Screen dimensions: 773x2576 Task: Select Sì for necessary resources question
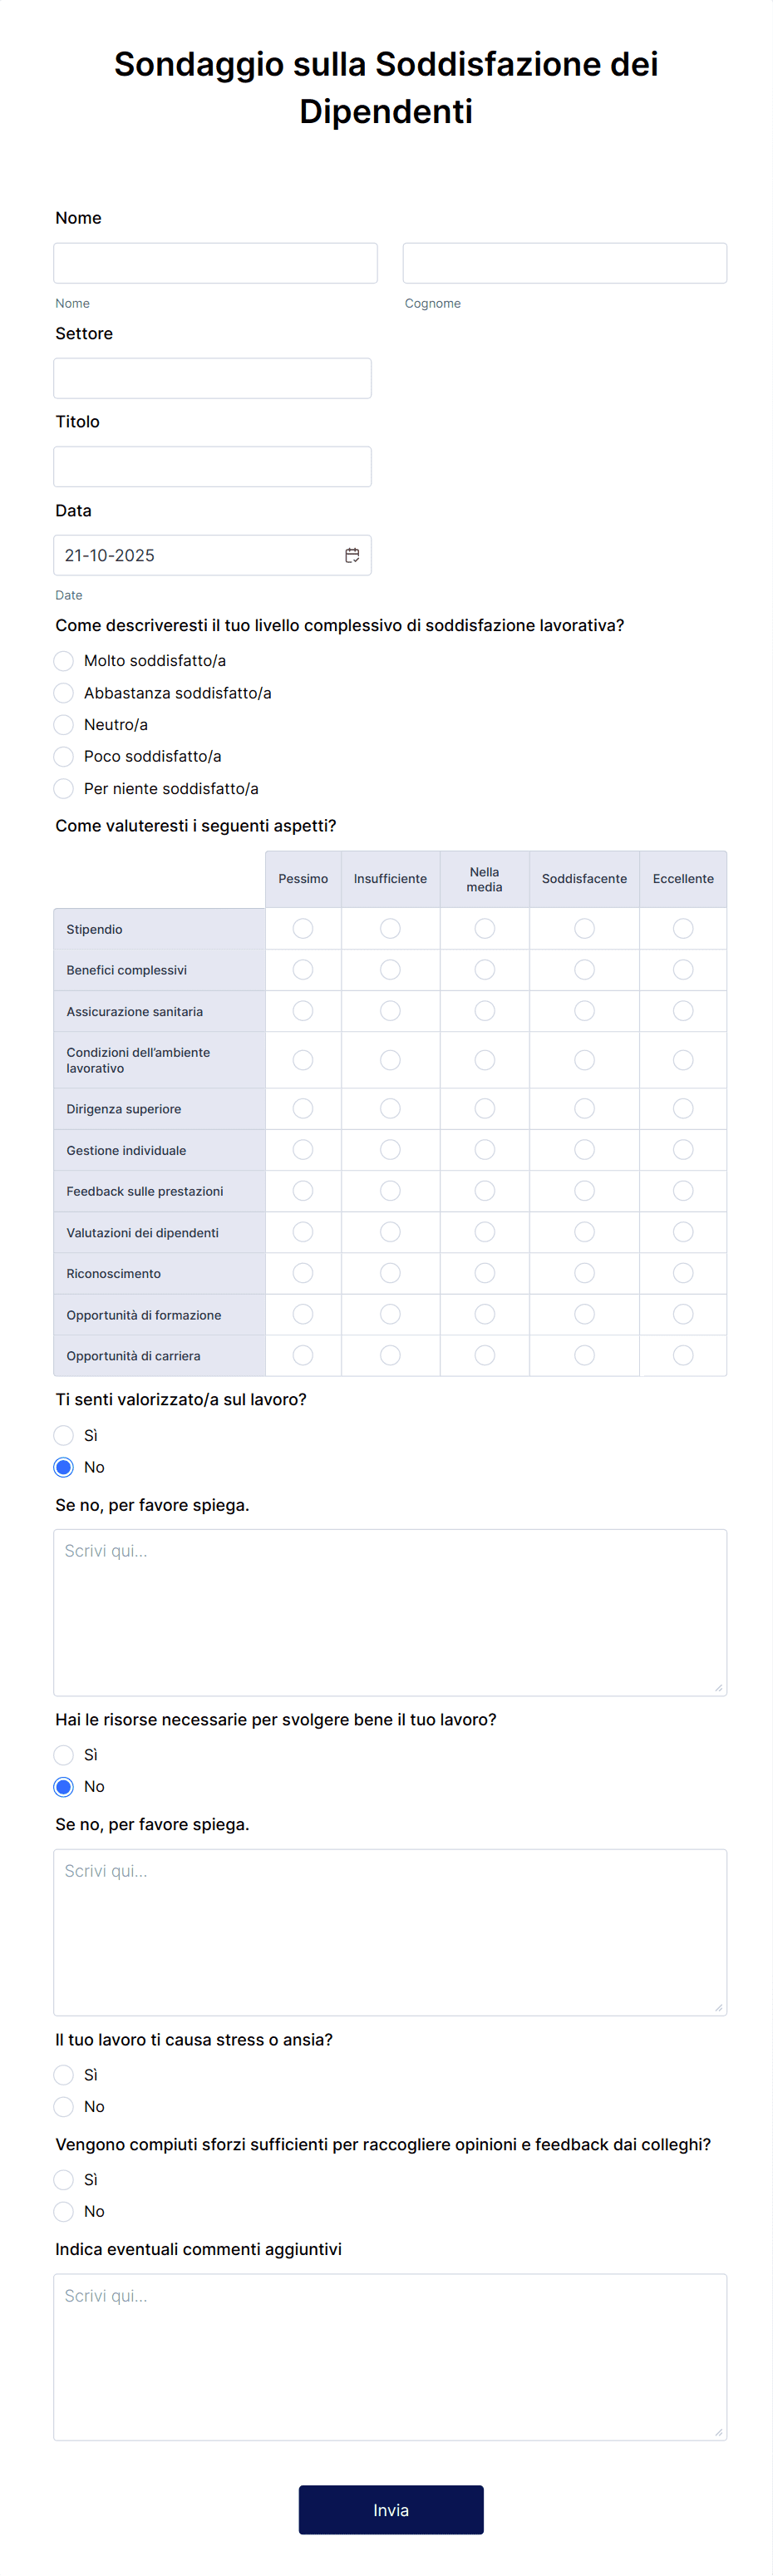point(63,1755)
